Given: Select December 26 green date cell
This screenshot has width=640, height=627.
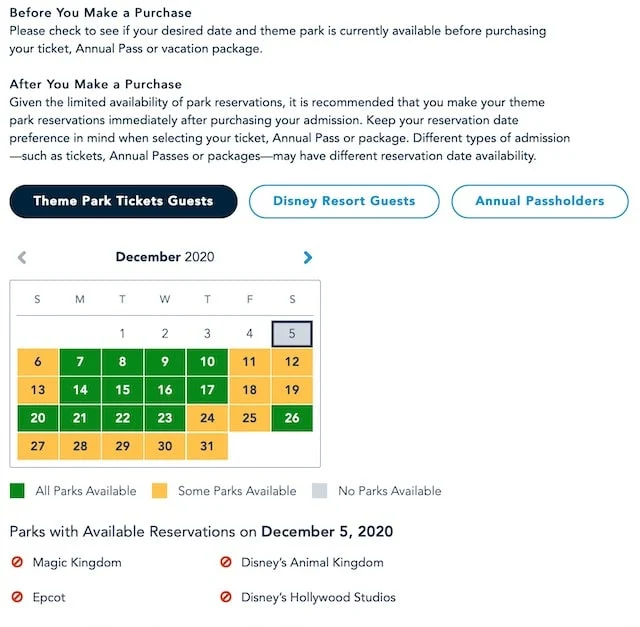Looking at the screenshot, I should point(292,418).
